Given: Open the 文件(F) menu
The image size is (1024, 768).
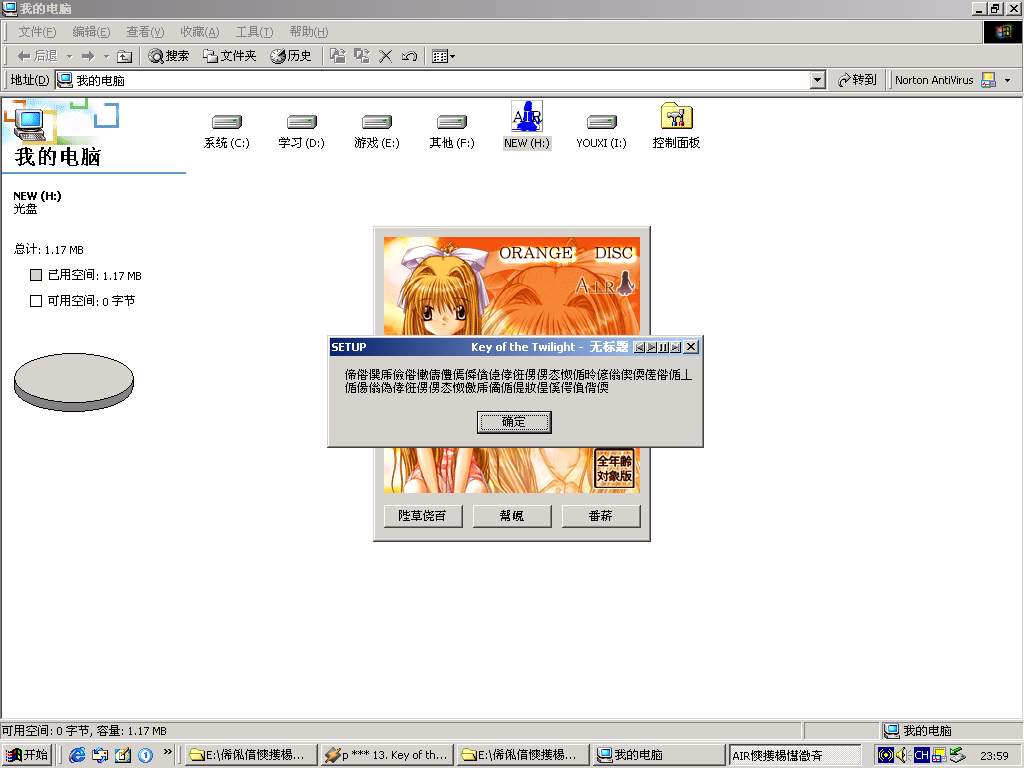Looking at the screenshot, I should (37, 31).
